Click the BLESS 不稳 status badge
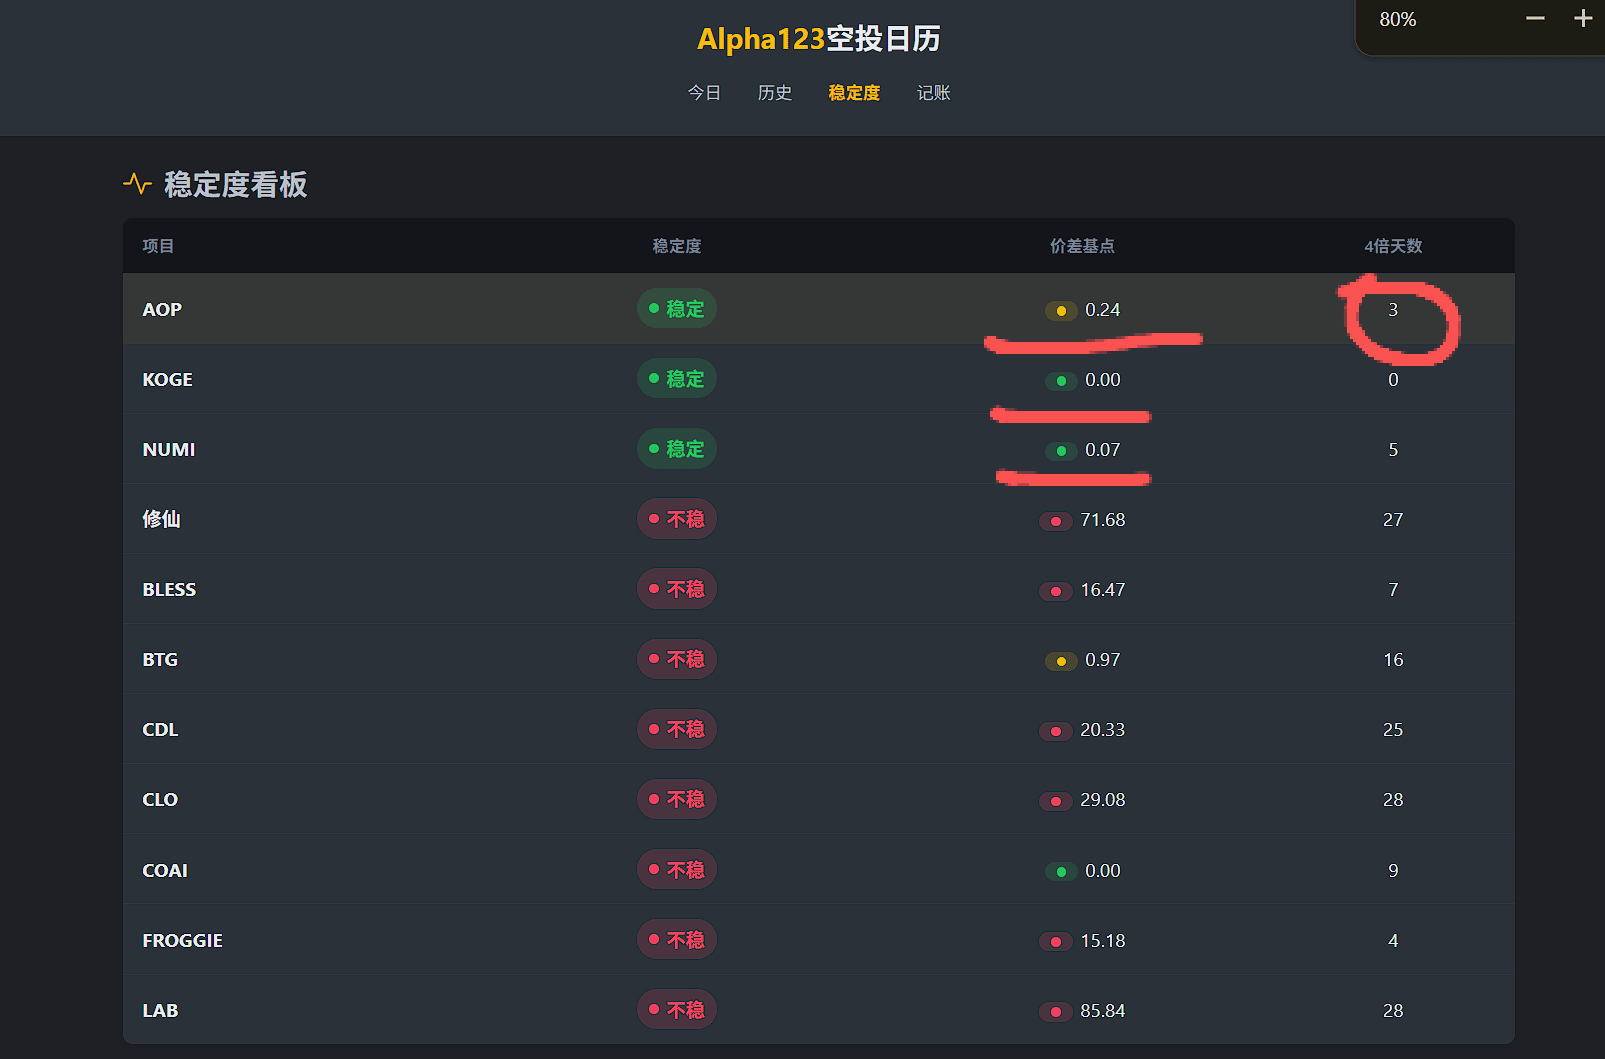Screen dimensions: 1605x1059 [677, 589]
